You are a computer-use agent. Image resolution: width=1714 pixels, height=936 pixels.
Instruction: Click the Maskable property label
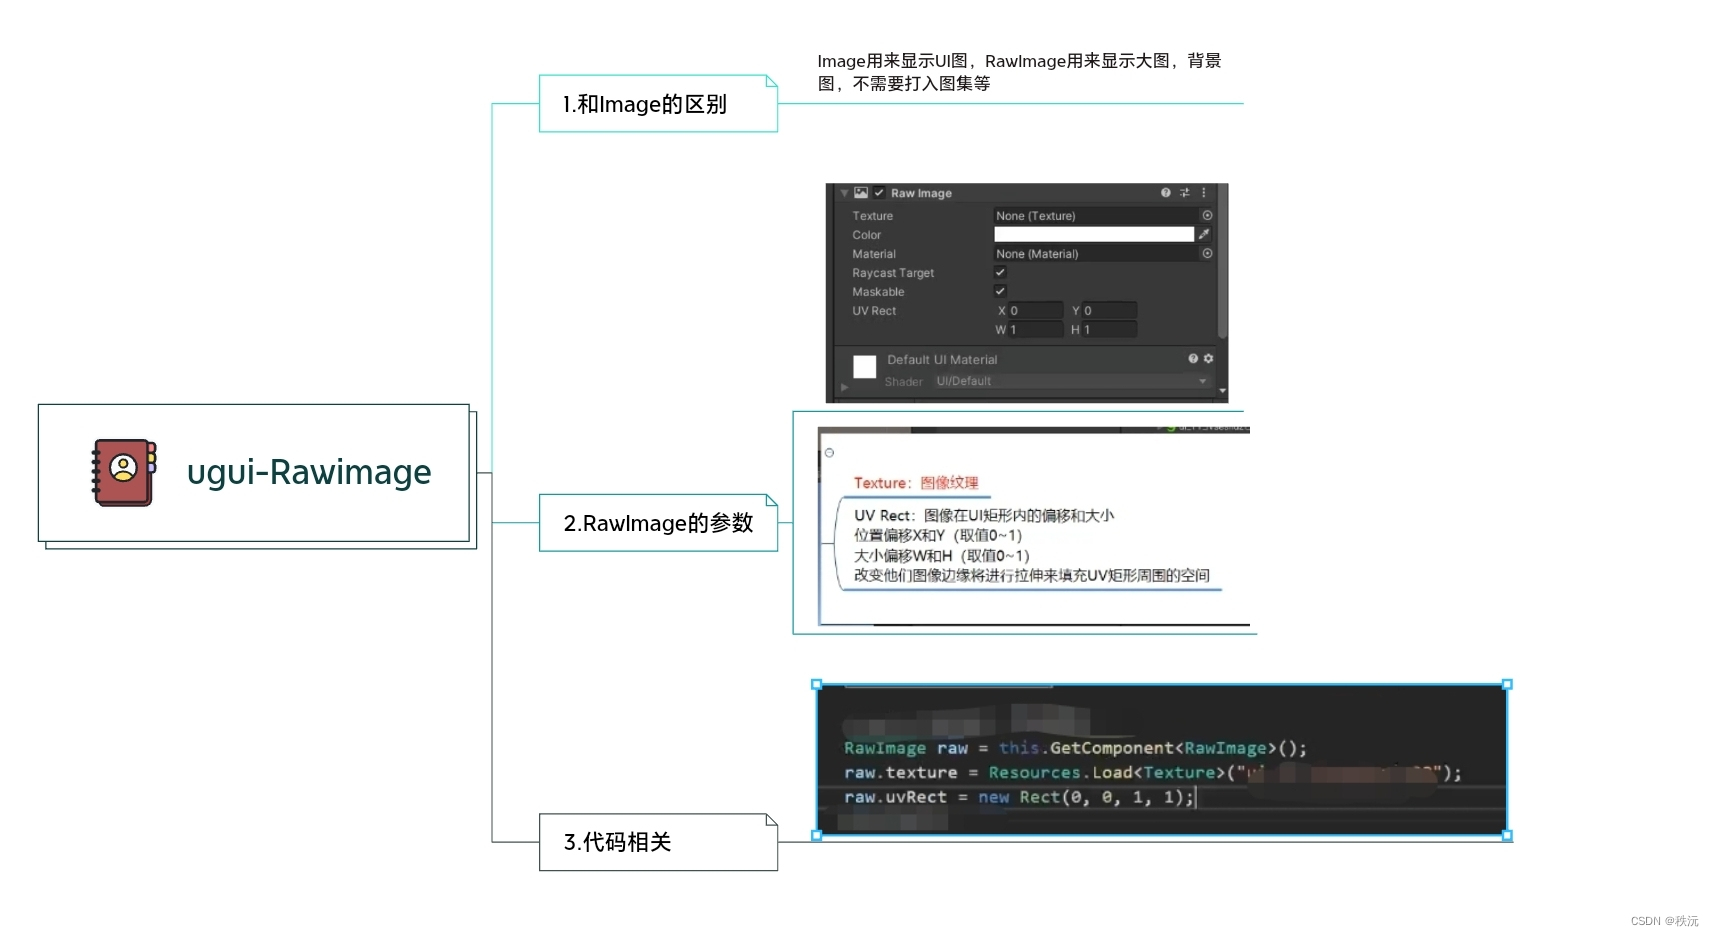[878, 291]
